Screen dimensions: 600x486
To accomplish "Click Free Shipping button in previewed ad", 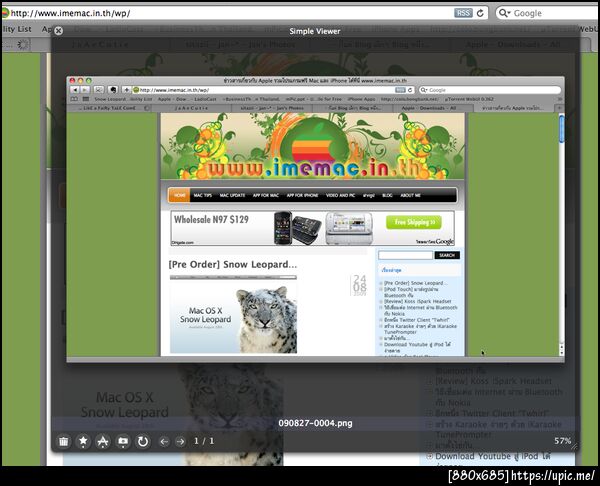I will 413,222.
